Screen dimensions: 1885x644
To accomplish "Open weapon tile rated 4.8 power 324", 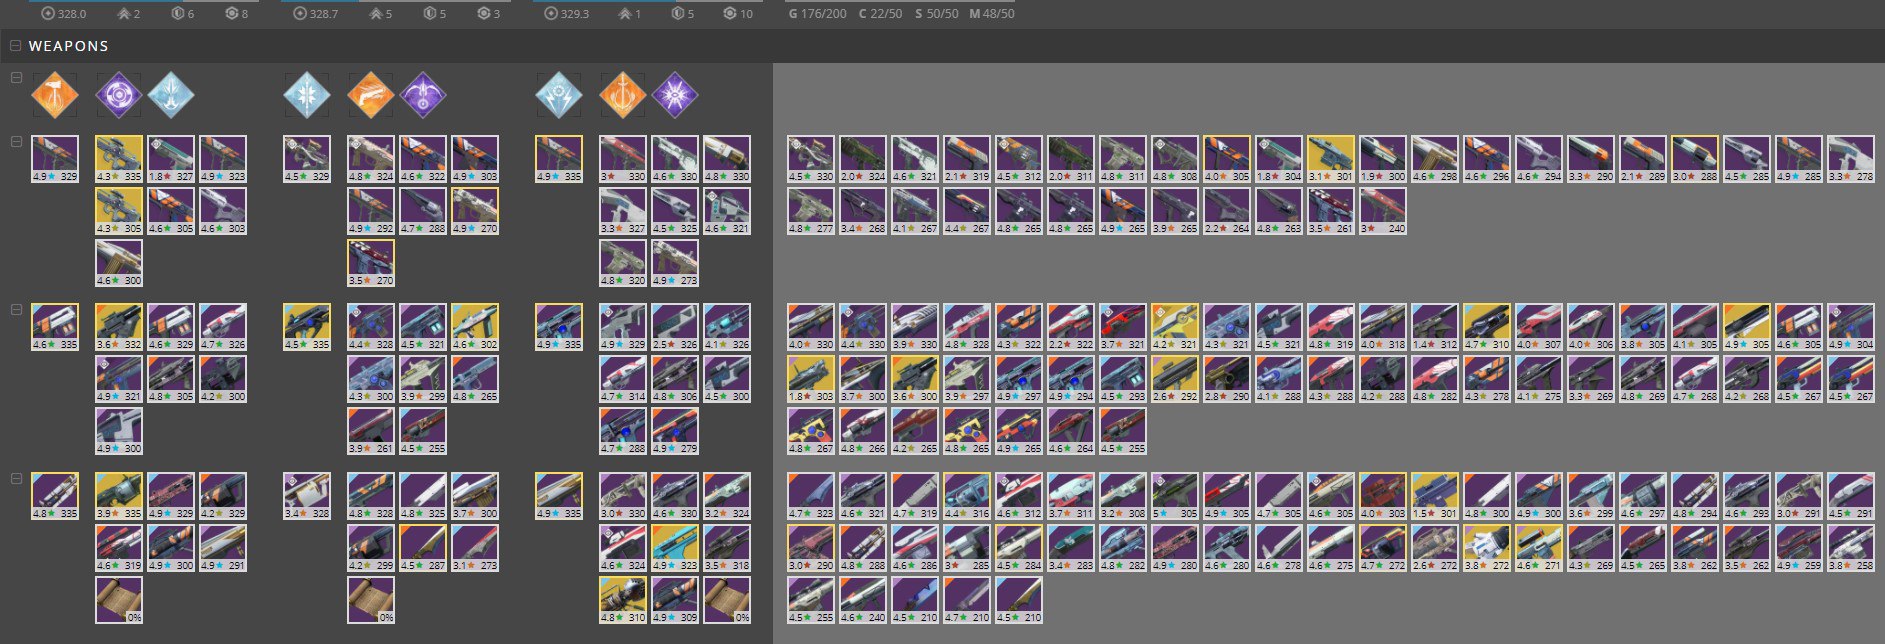I will 371,159.
